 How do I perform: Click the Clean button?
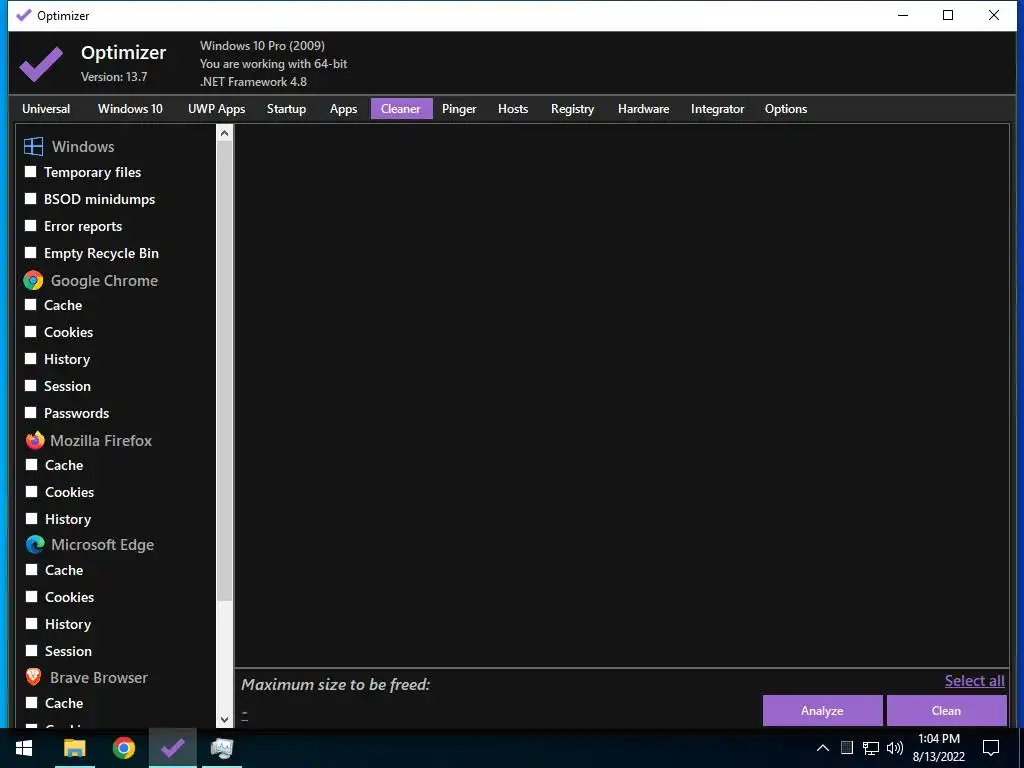coord(946,711)
